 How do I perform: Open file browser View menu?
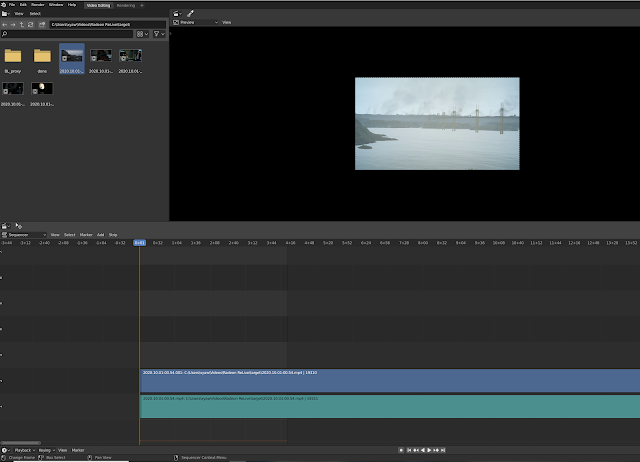(x=19, y=13)
